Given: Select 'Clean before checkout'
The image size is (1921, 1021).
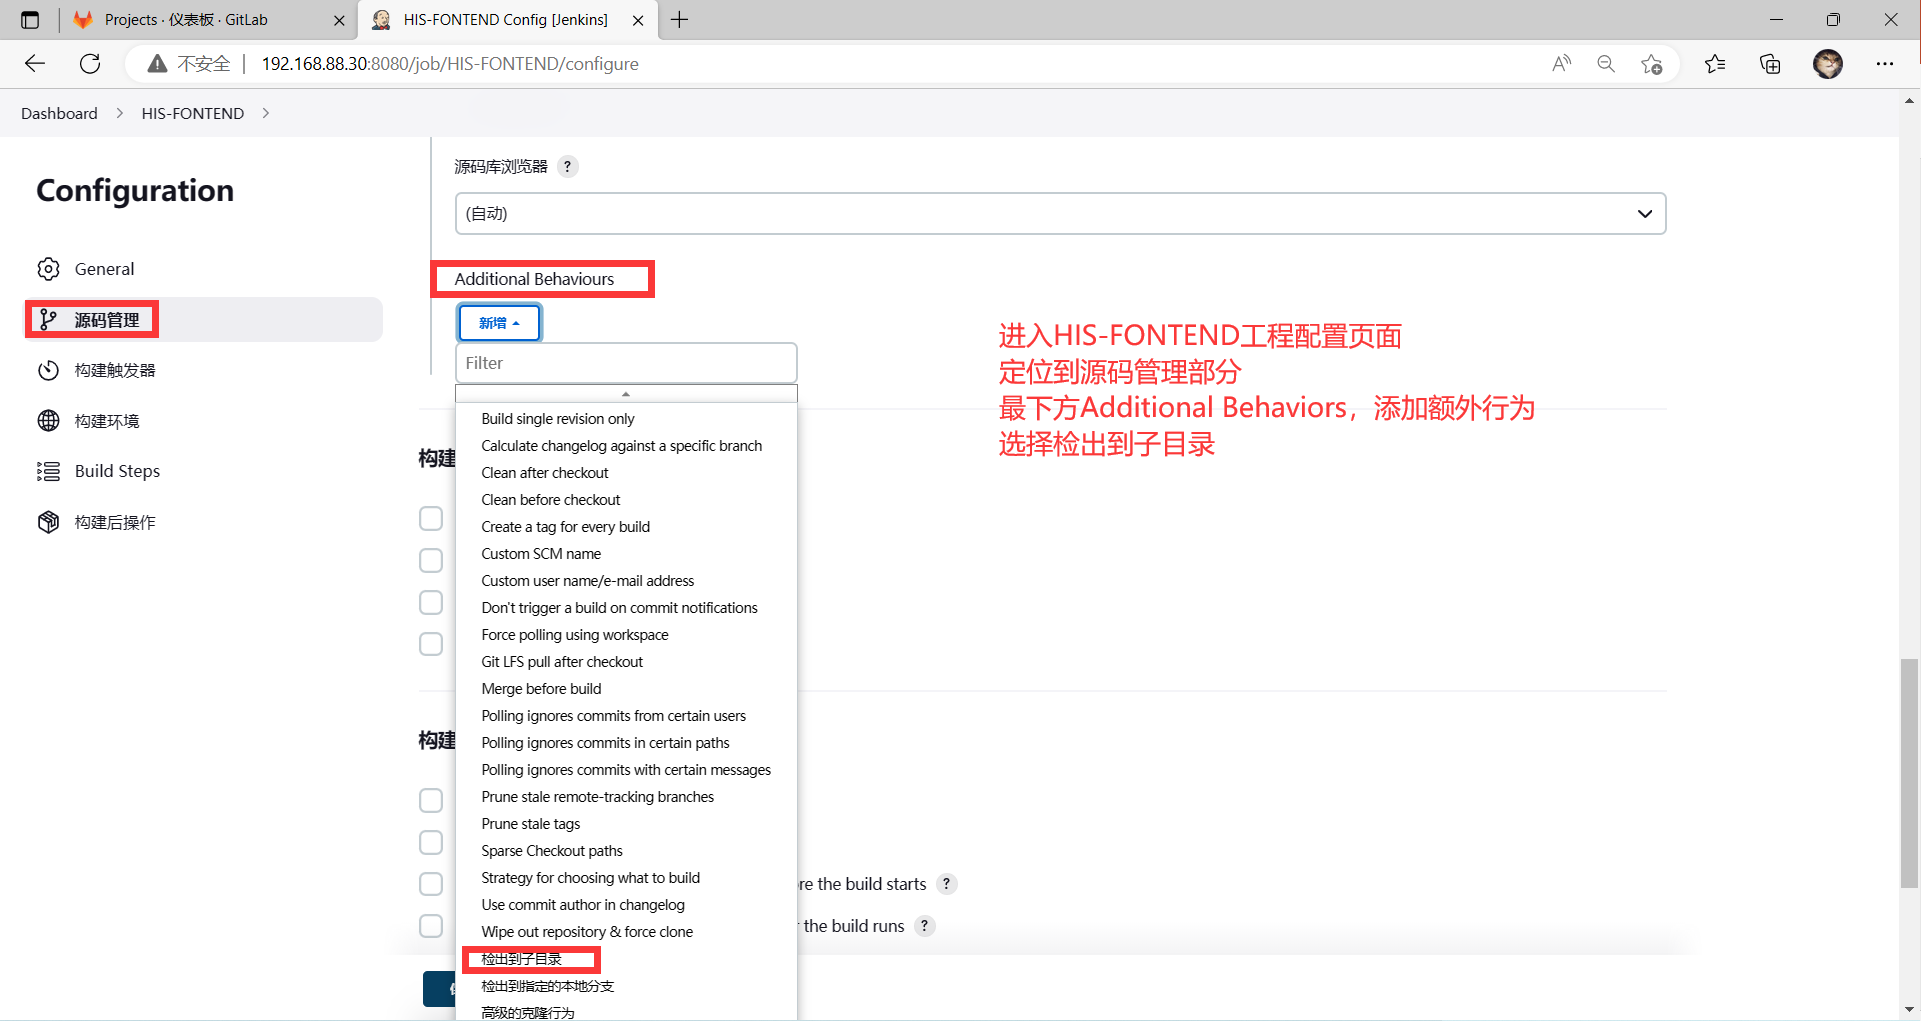Looking at the screenshot, I should [x=551, y=500].
